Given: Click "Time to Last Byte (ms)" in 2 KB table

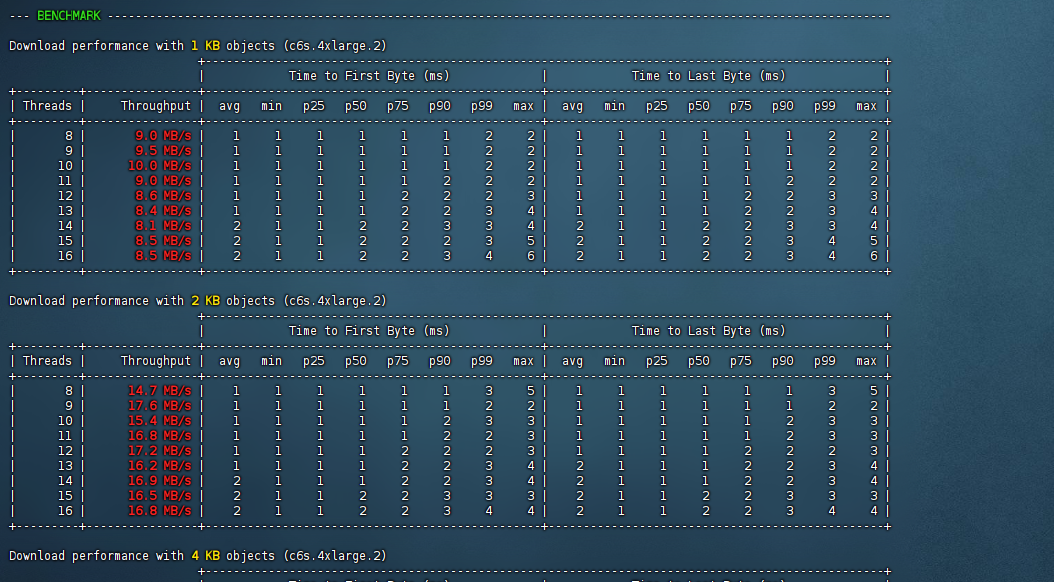Looking at the screenshot, I should (708, 331).
